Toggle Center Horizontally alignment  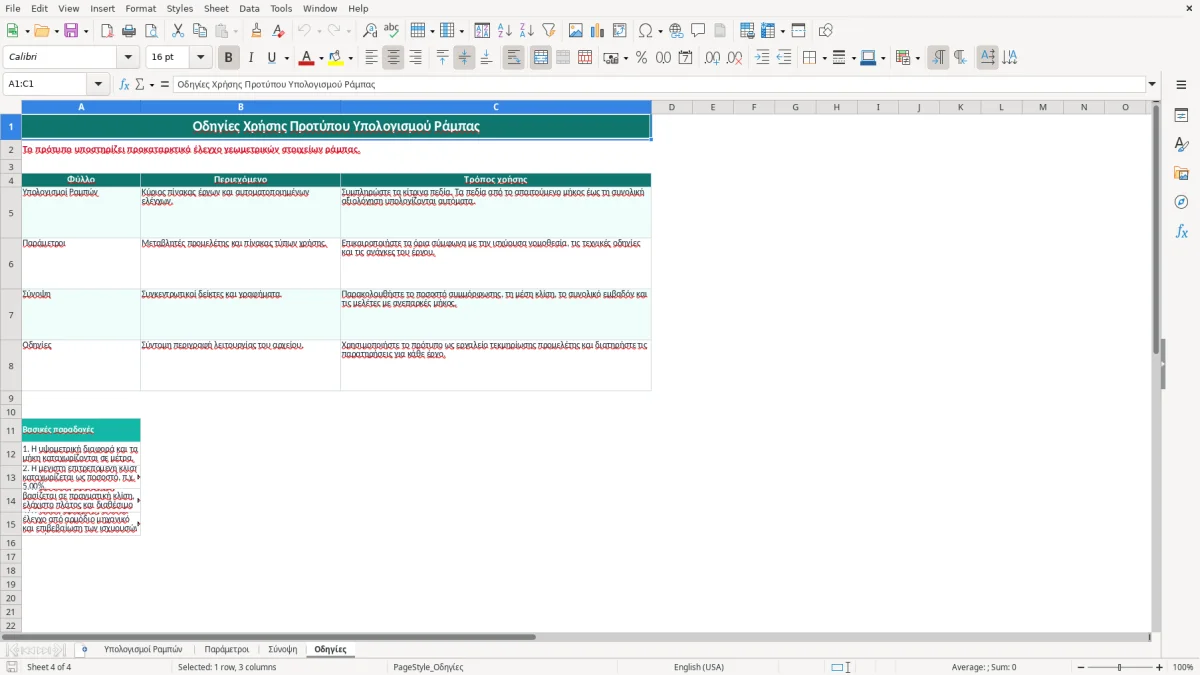[393, 58]
